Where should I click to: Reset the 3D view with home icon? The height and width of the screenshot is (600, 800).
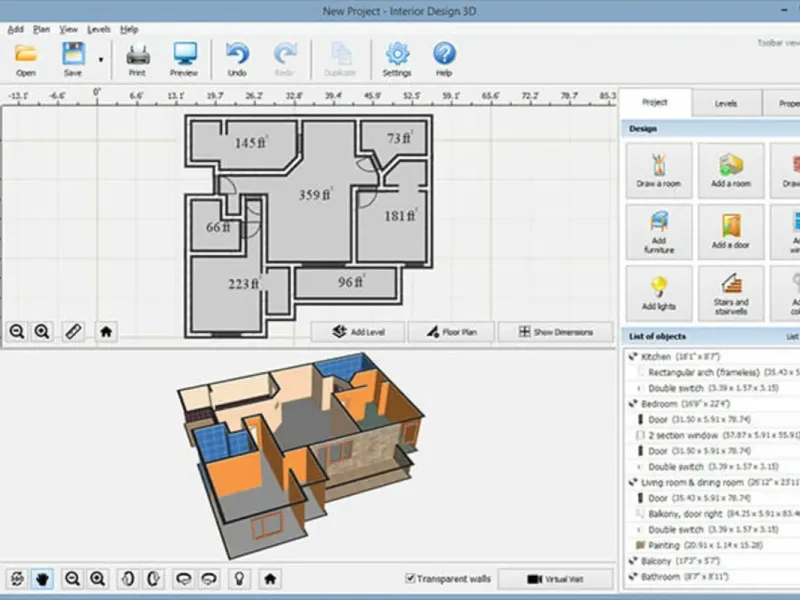tap(270, 579)
